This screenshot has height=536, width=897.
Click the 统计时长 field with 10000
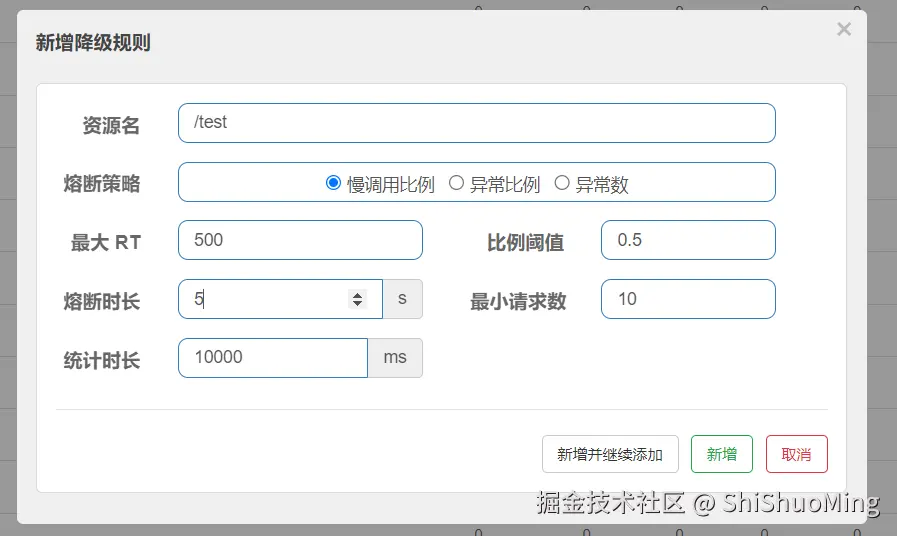point(273,358)
